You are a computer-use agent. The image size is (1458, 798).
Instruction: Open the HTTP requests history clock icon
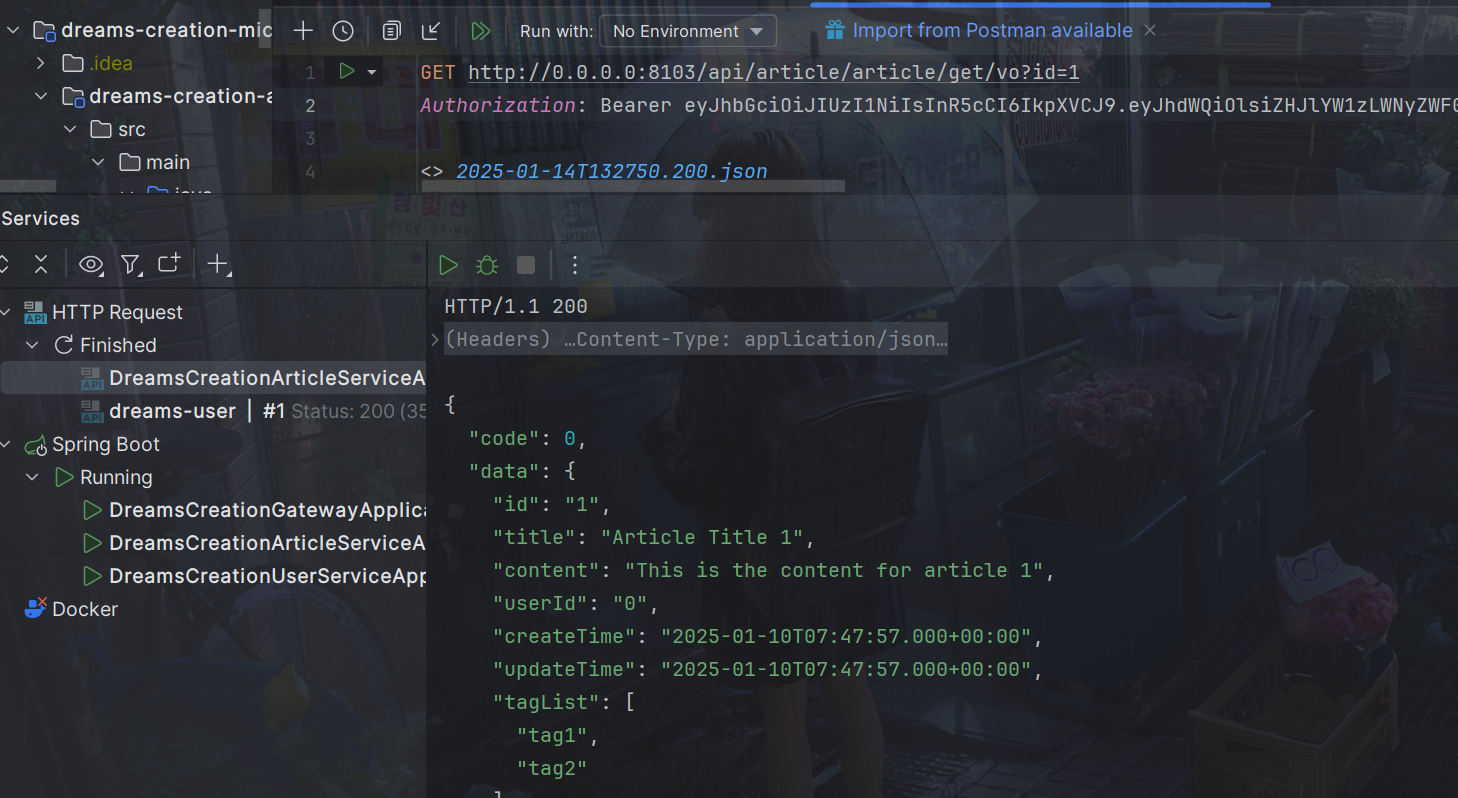coord(343,31)
